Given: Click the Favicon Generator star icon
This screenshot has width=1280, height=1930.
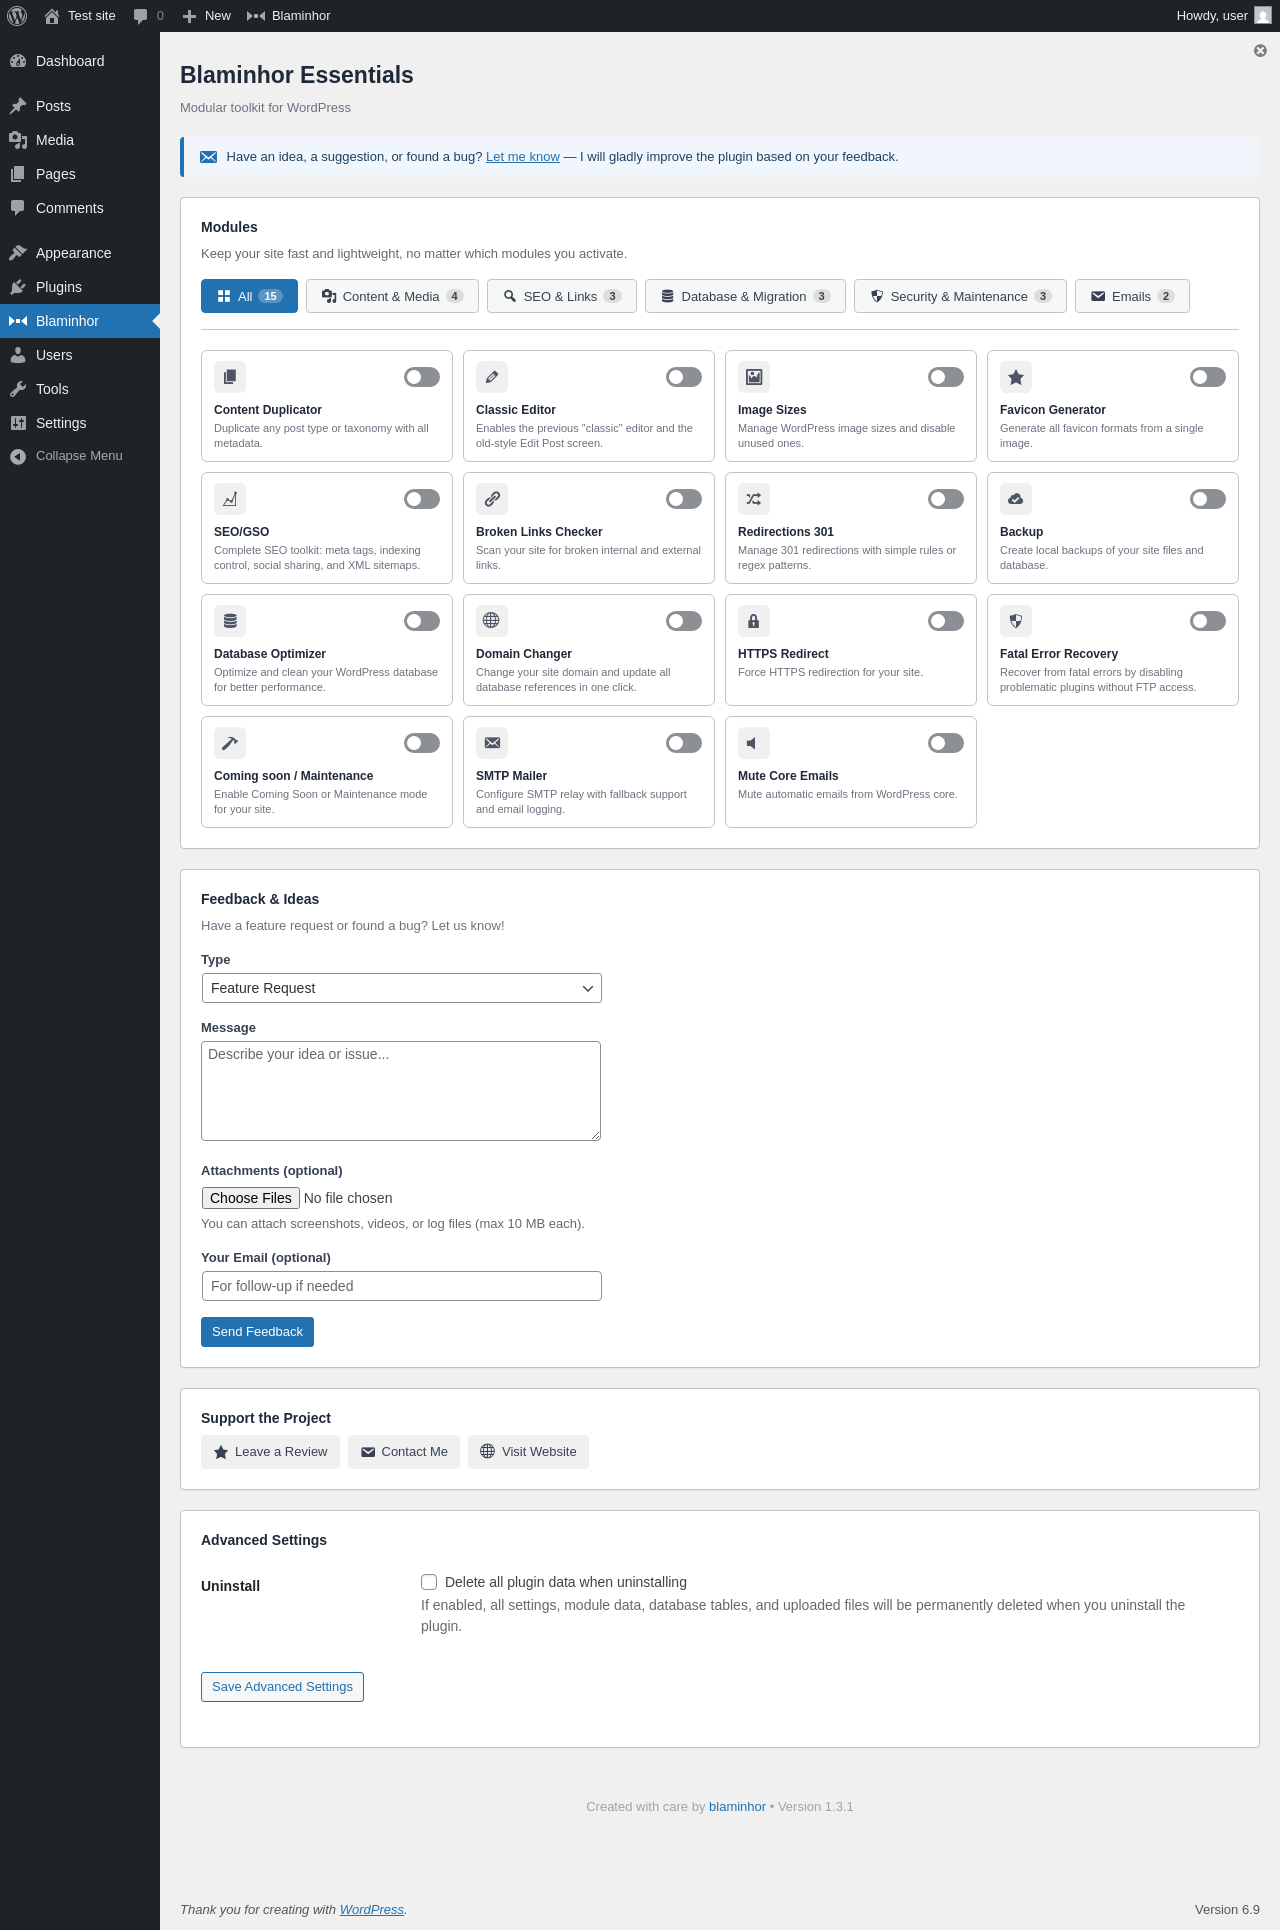Looking at the screenshot, I should click(x=1016, y=377).
